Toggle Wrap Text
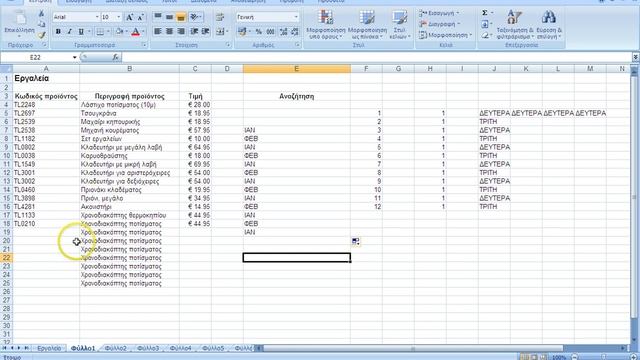The image size is (640, 360). [220, 17]
